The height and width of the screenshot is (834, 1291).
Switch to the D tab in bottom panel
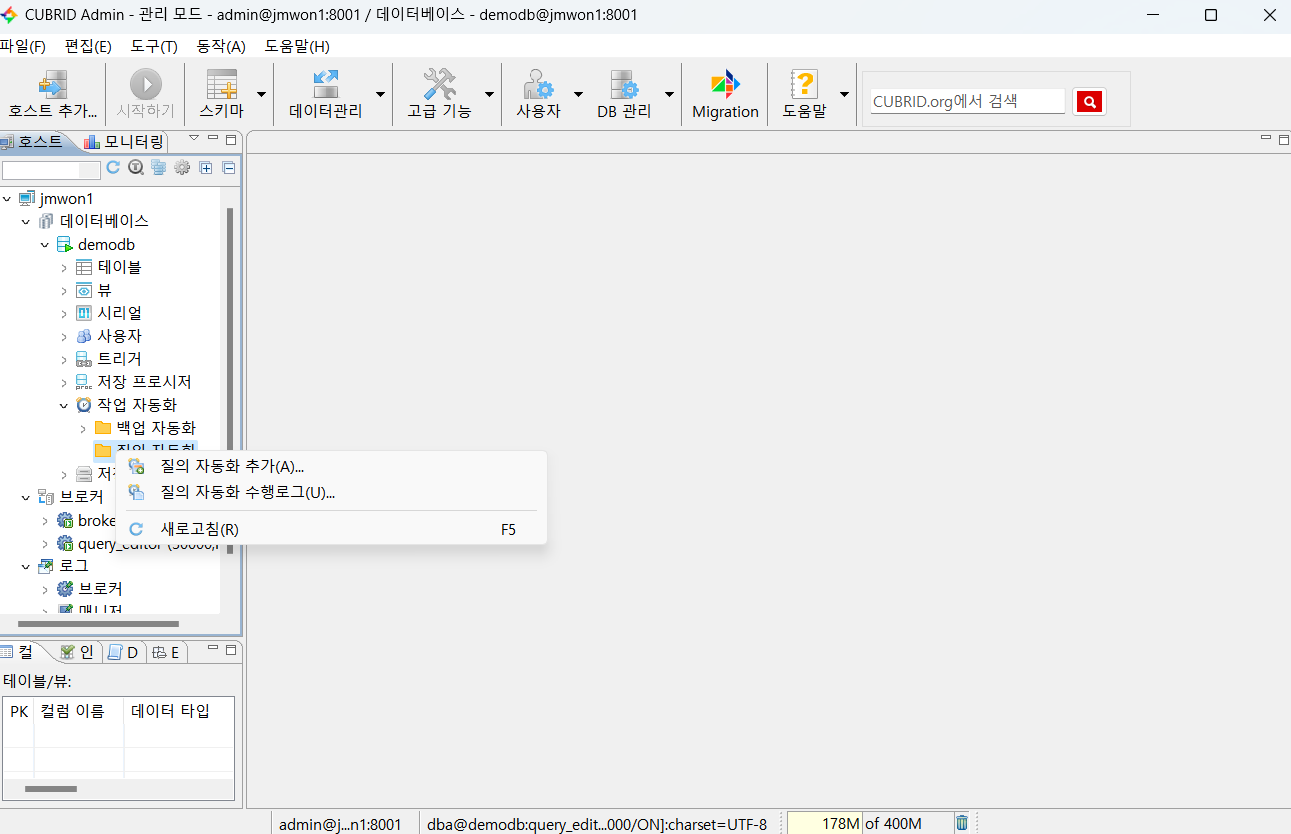tap(124, 652)
